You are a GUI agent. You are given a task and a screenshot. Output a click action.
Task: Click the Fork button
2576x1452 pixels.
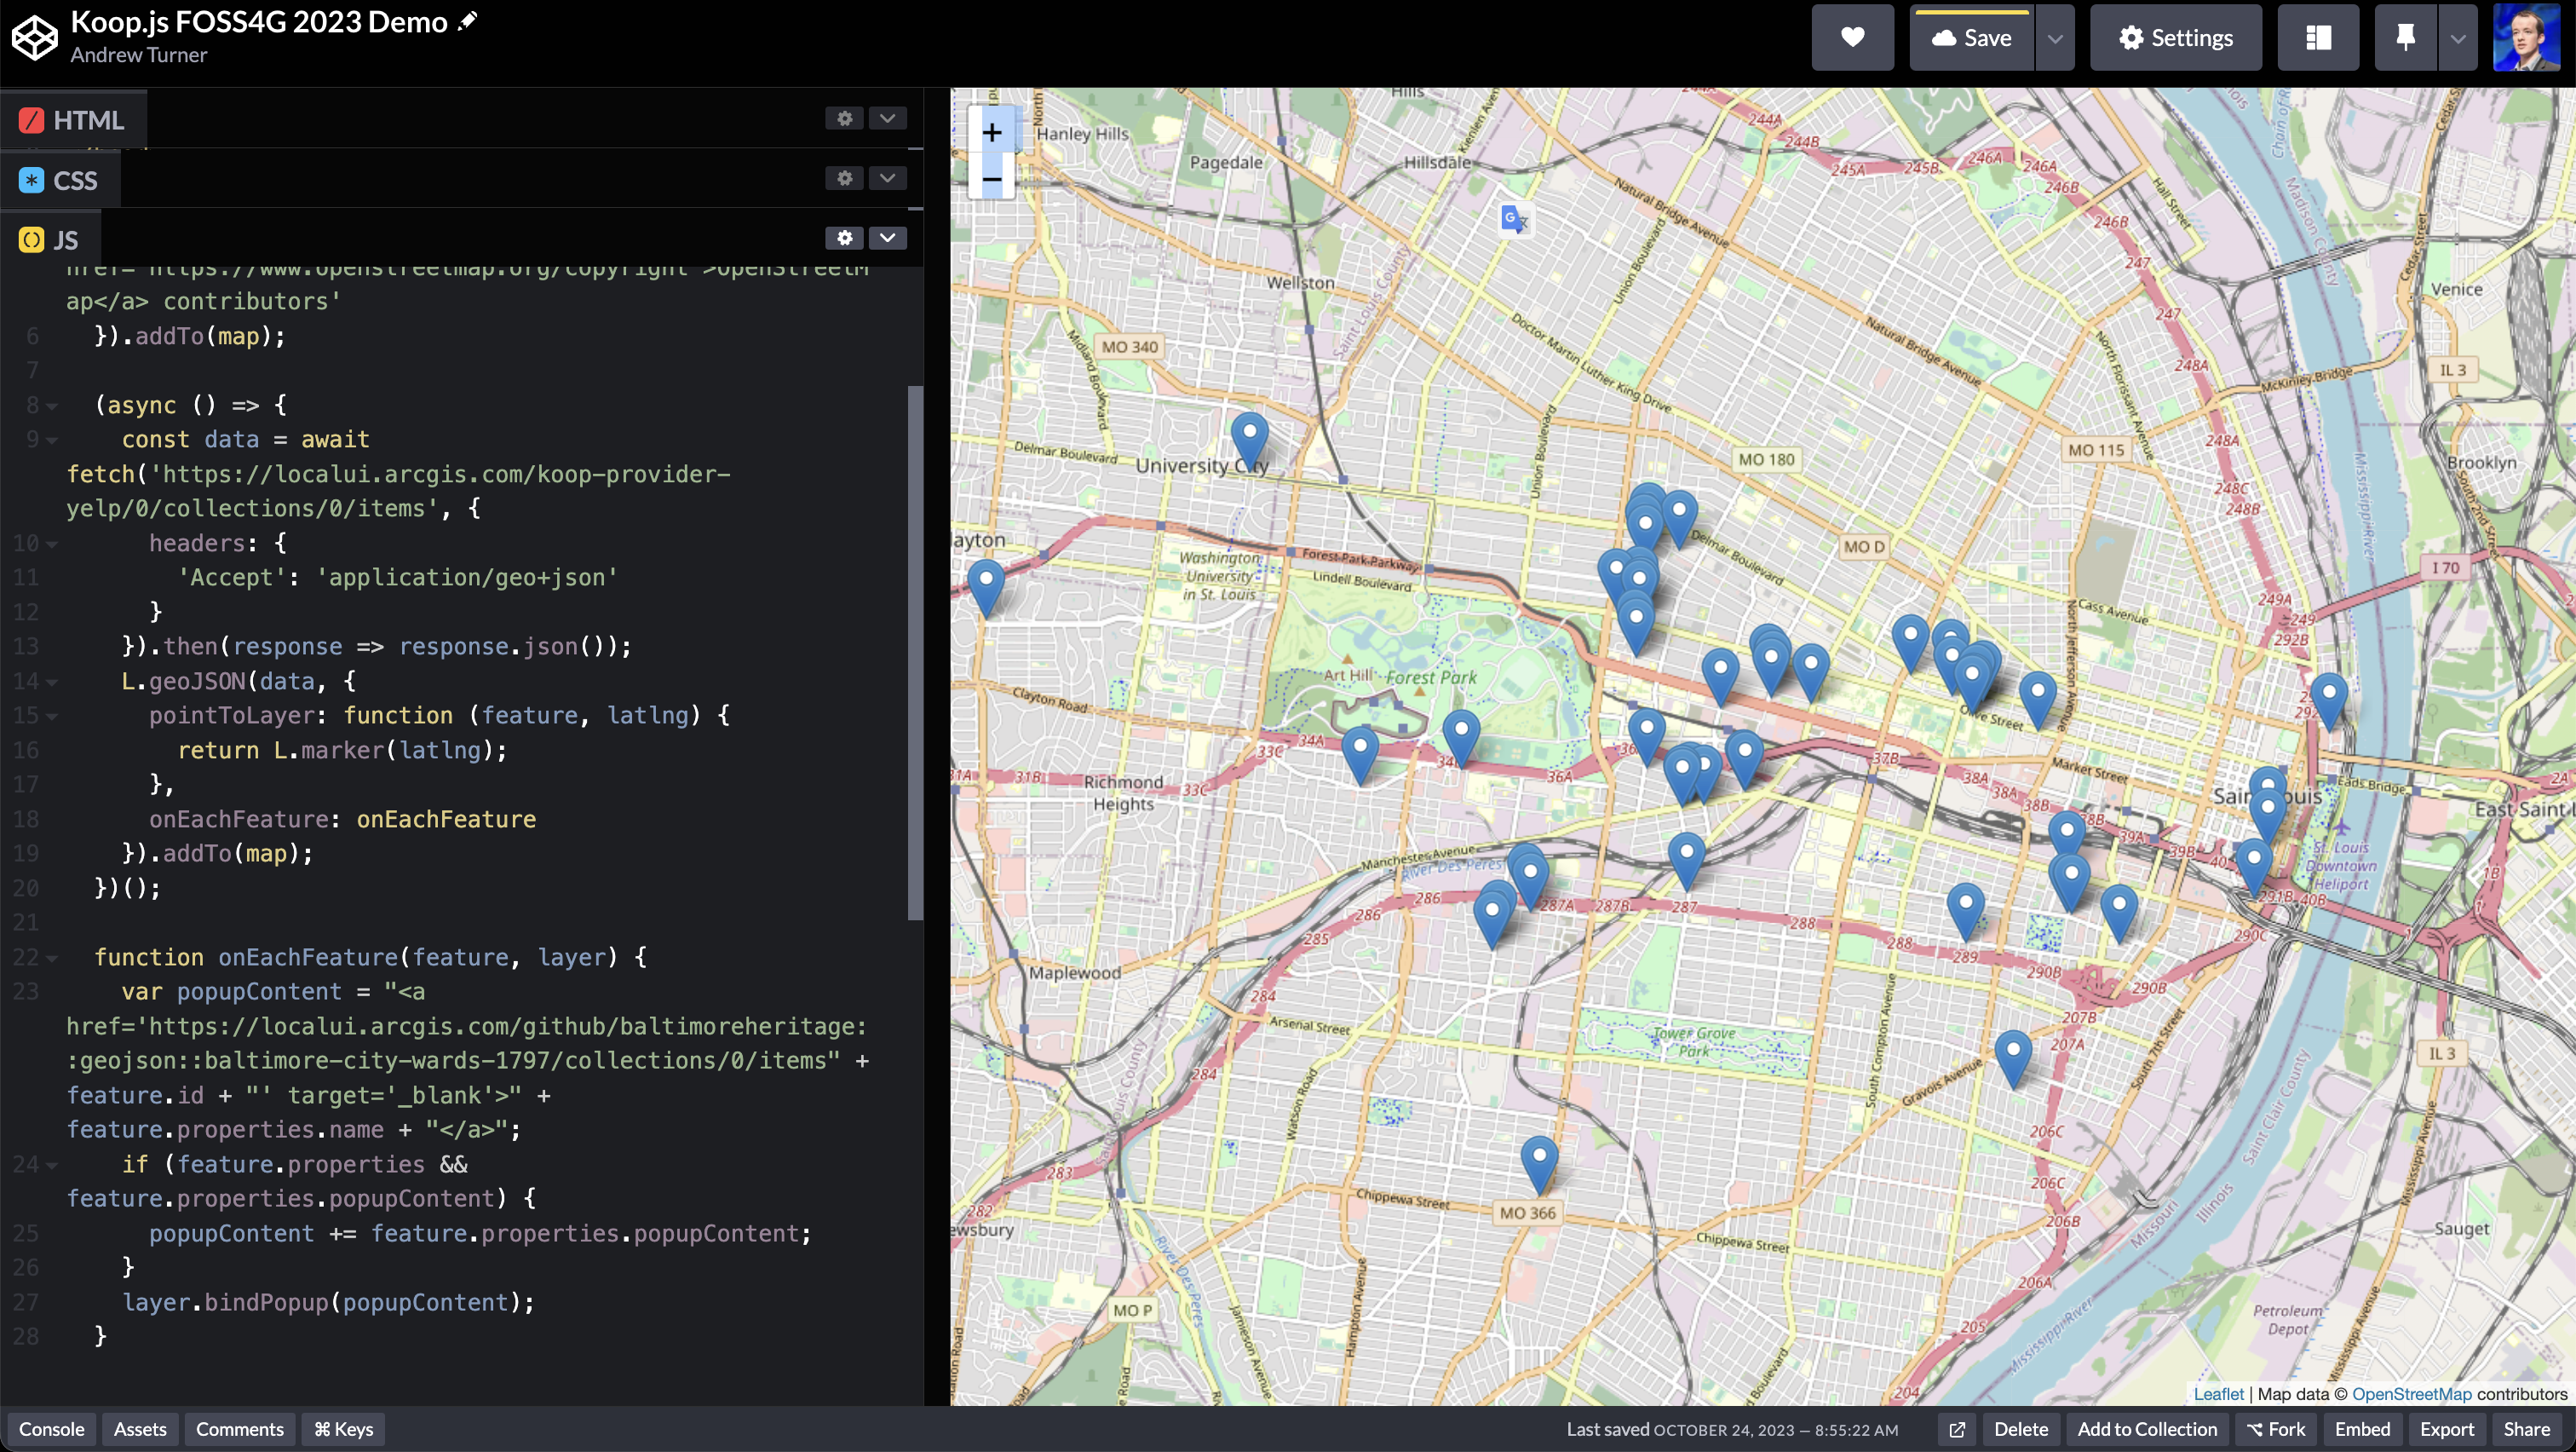tap(2275, 1429)
